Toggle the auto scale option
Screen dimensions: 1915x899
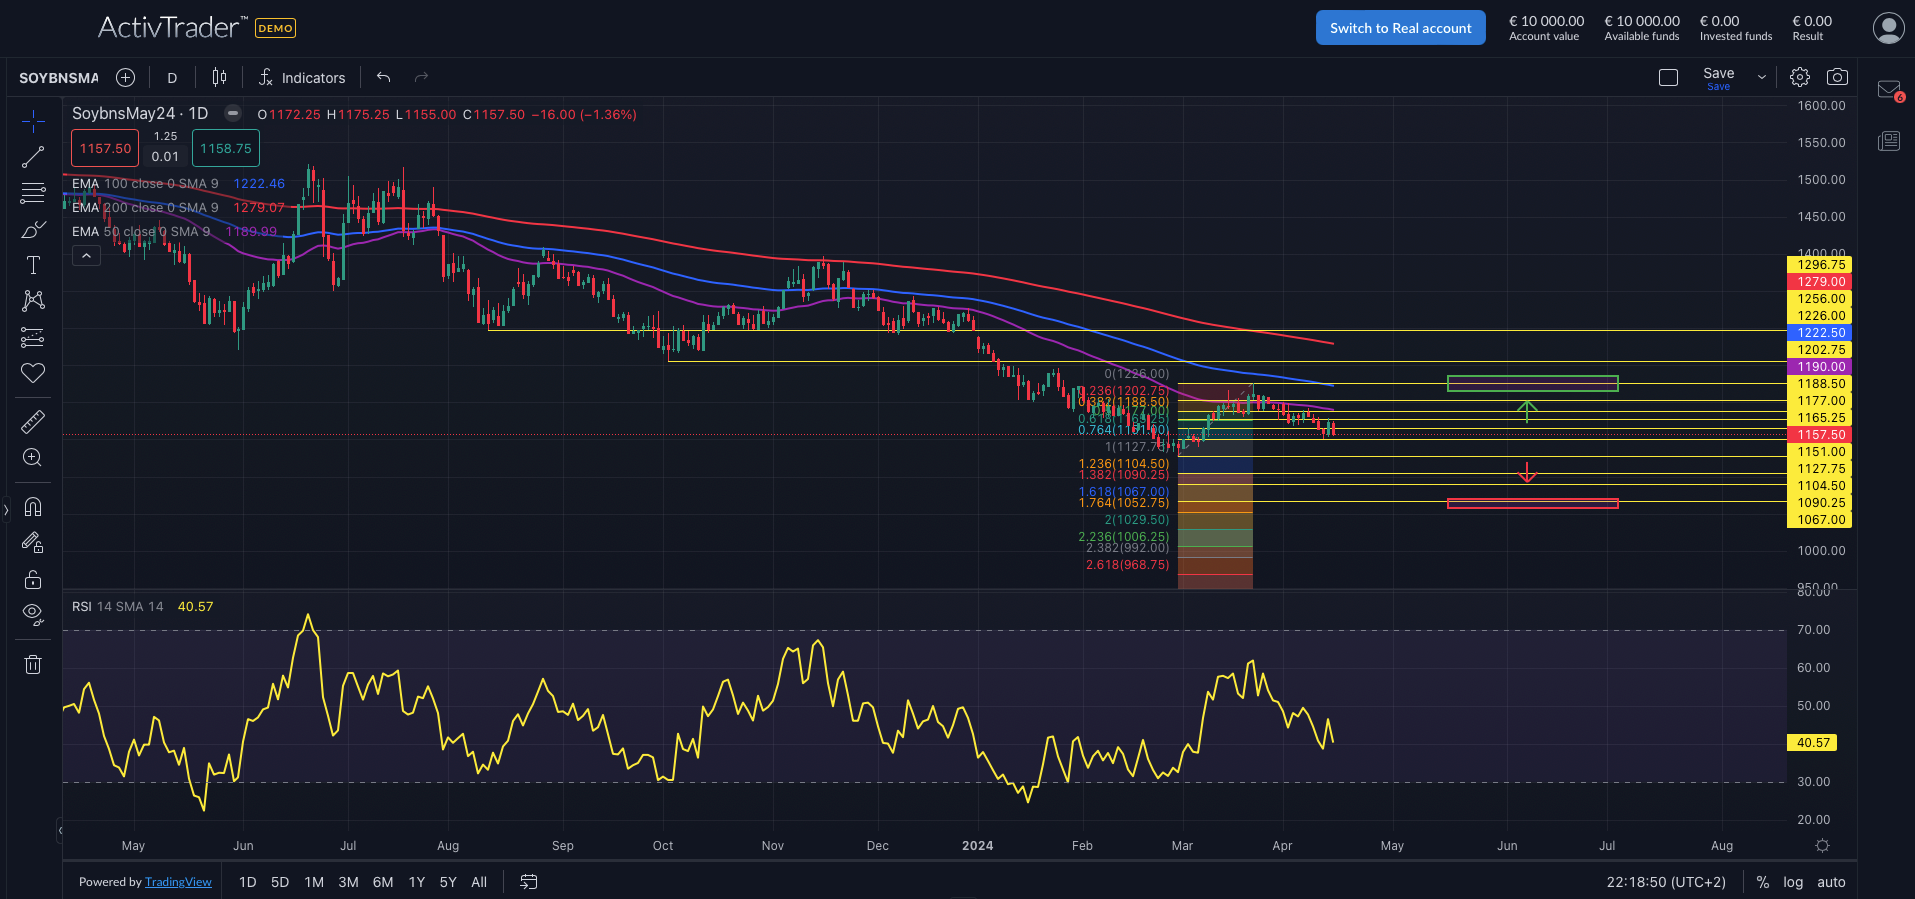pyautogui.click(x=1831, y=882)
